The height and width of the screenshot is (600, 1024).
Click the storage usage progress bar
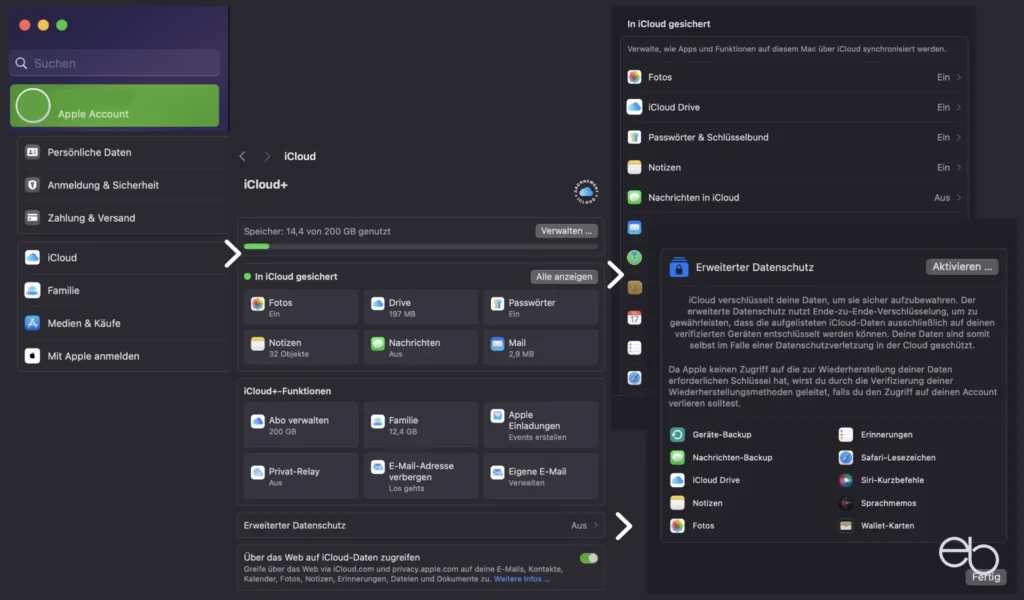[421, 246]
